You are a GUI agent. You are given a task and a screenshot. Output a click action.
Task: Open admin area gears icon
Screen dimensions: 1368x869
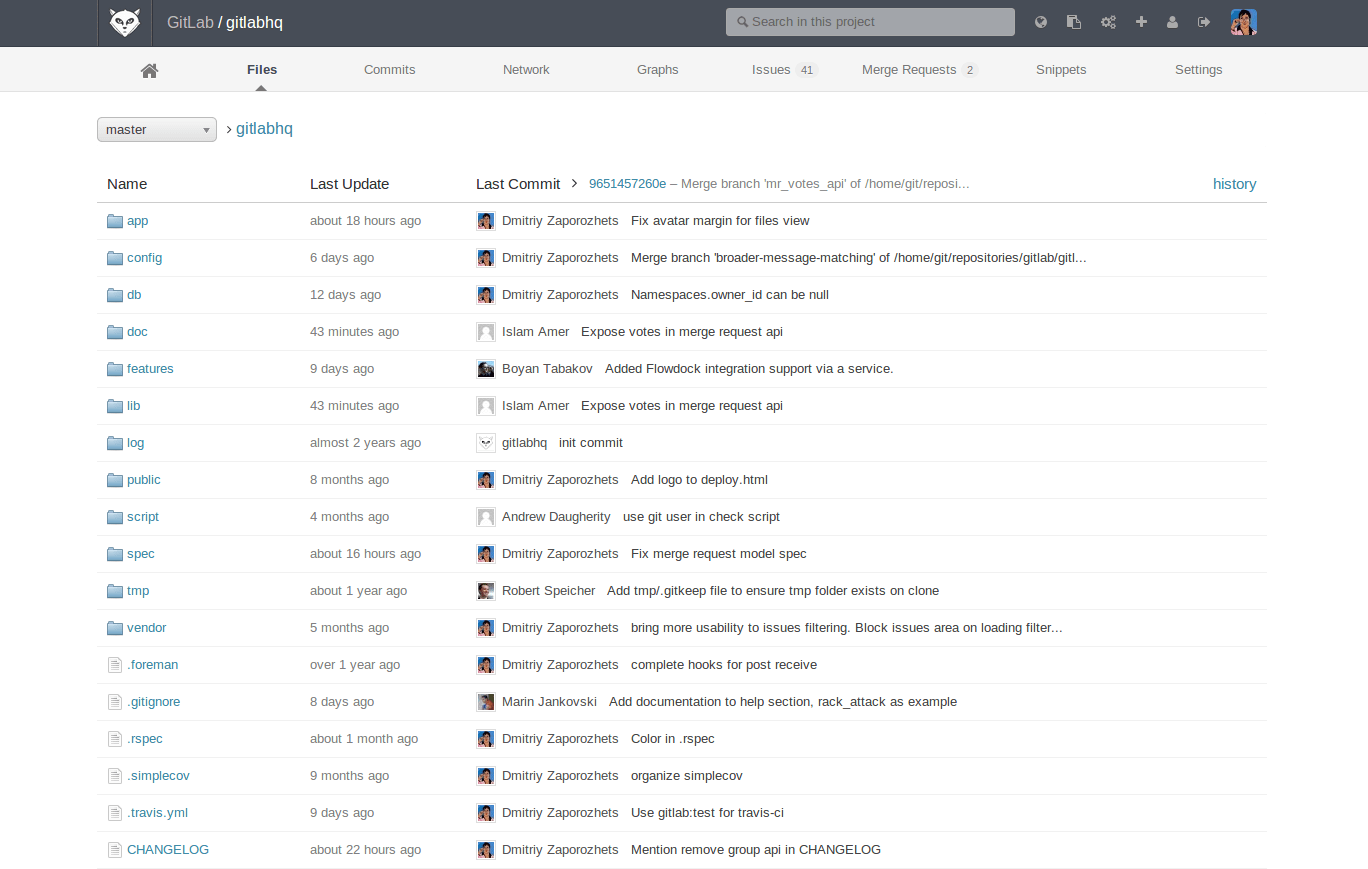1108,22
